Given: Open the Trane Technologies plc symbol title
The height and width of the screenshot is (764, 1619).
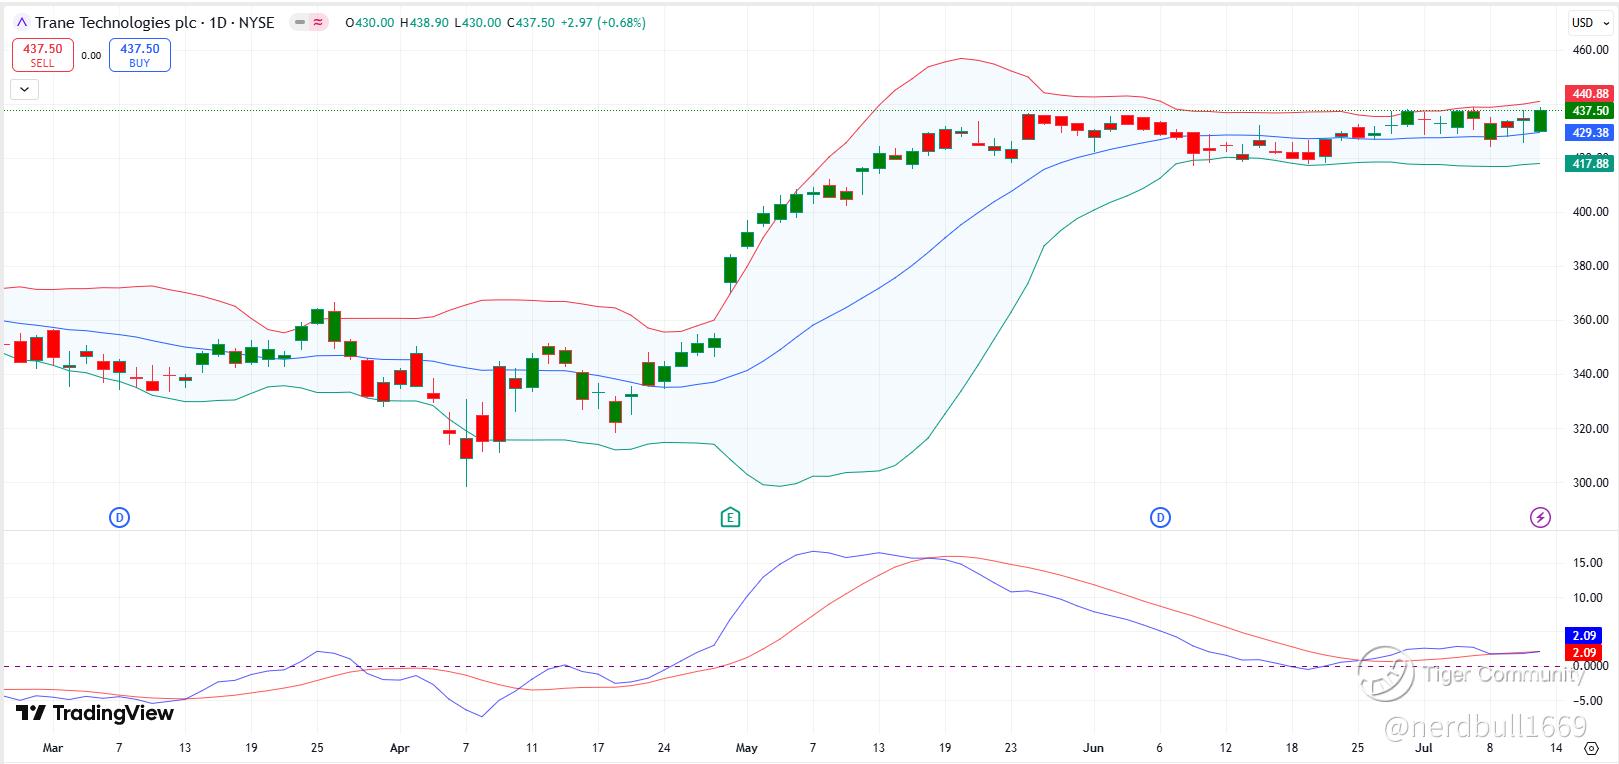Looking at the screenshot, I should 155,22.
